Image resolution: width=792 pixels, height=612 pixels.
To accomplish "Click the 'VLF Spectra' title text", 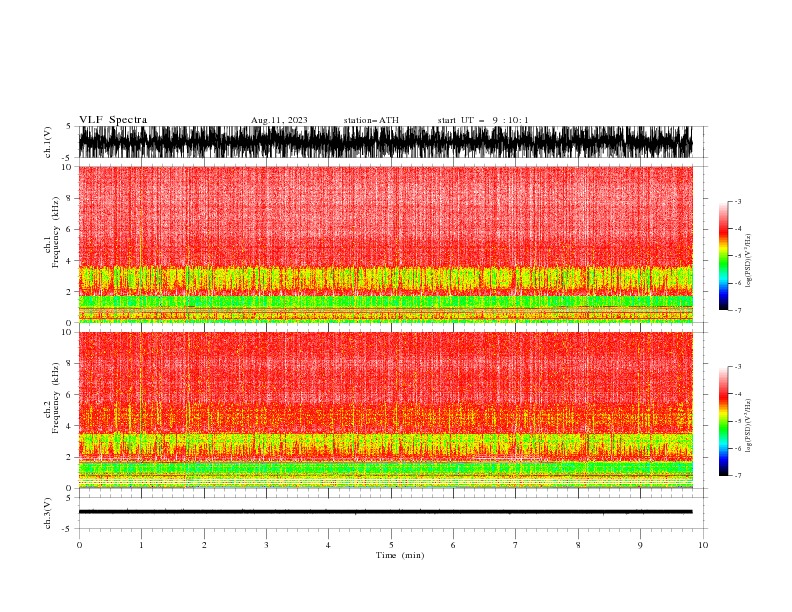I will coord(113,120).
